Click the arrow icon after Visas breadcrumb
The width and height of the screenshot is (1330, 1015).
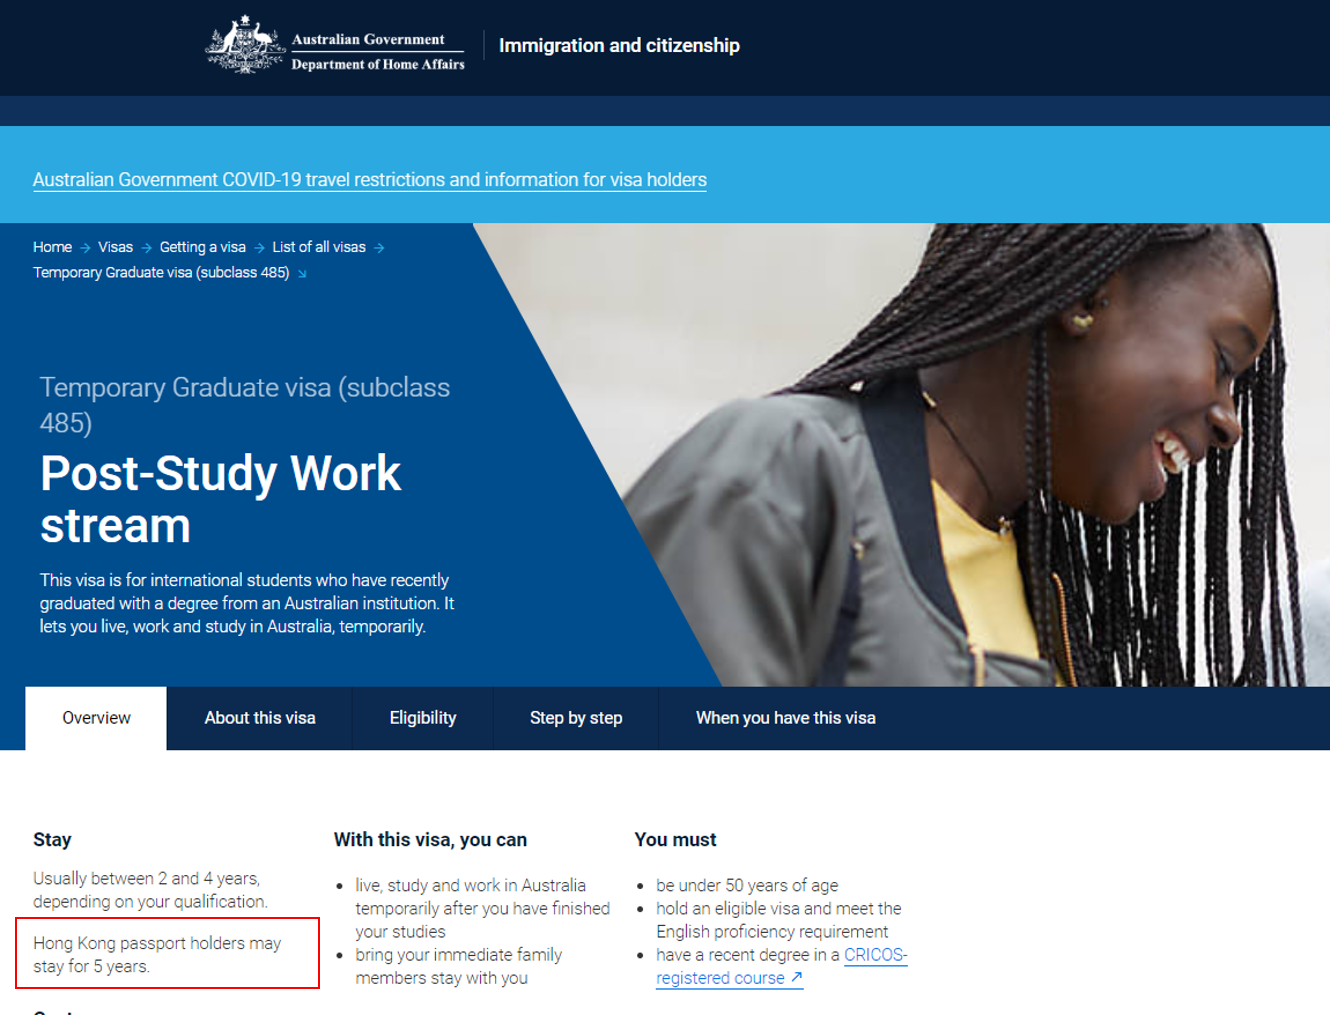coord(146,248)
